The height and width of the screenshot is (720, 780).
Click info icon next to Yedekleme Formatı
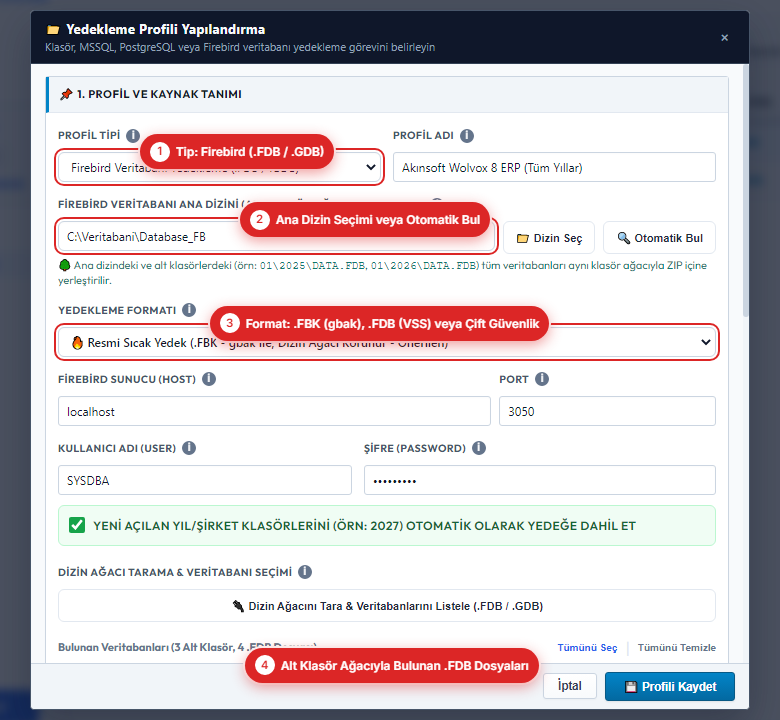(189, 310)
